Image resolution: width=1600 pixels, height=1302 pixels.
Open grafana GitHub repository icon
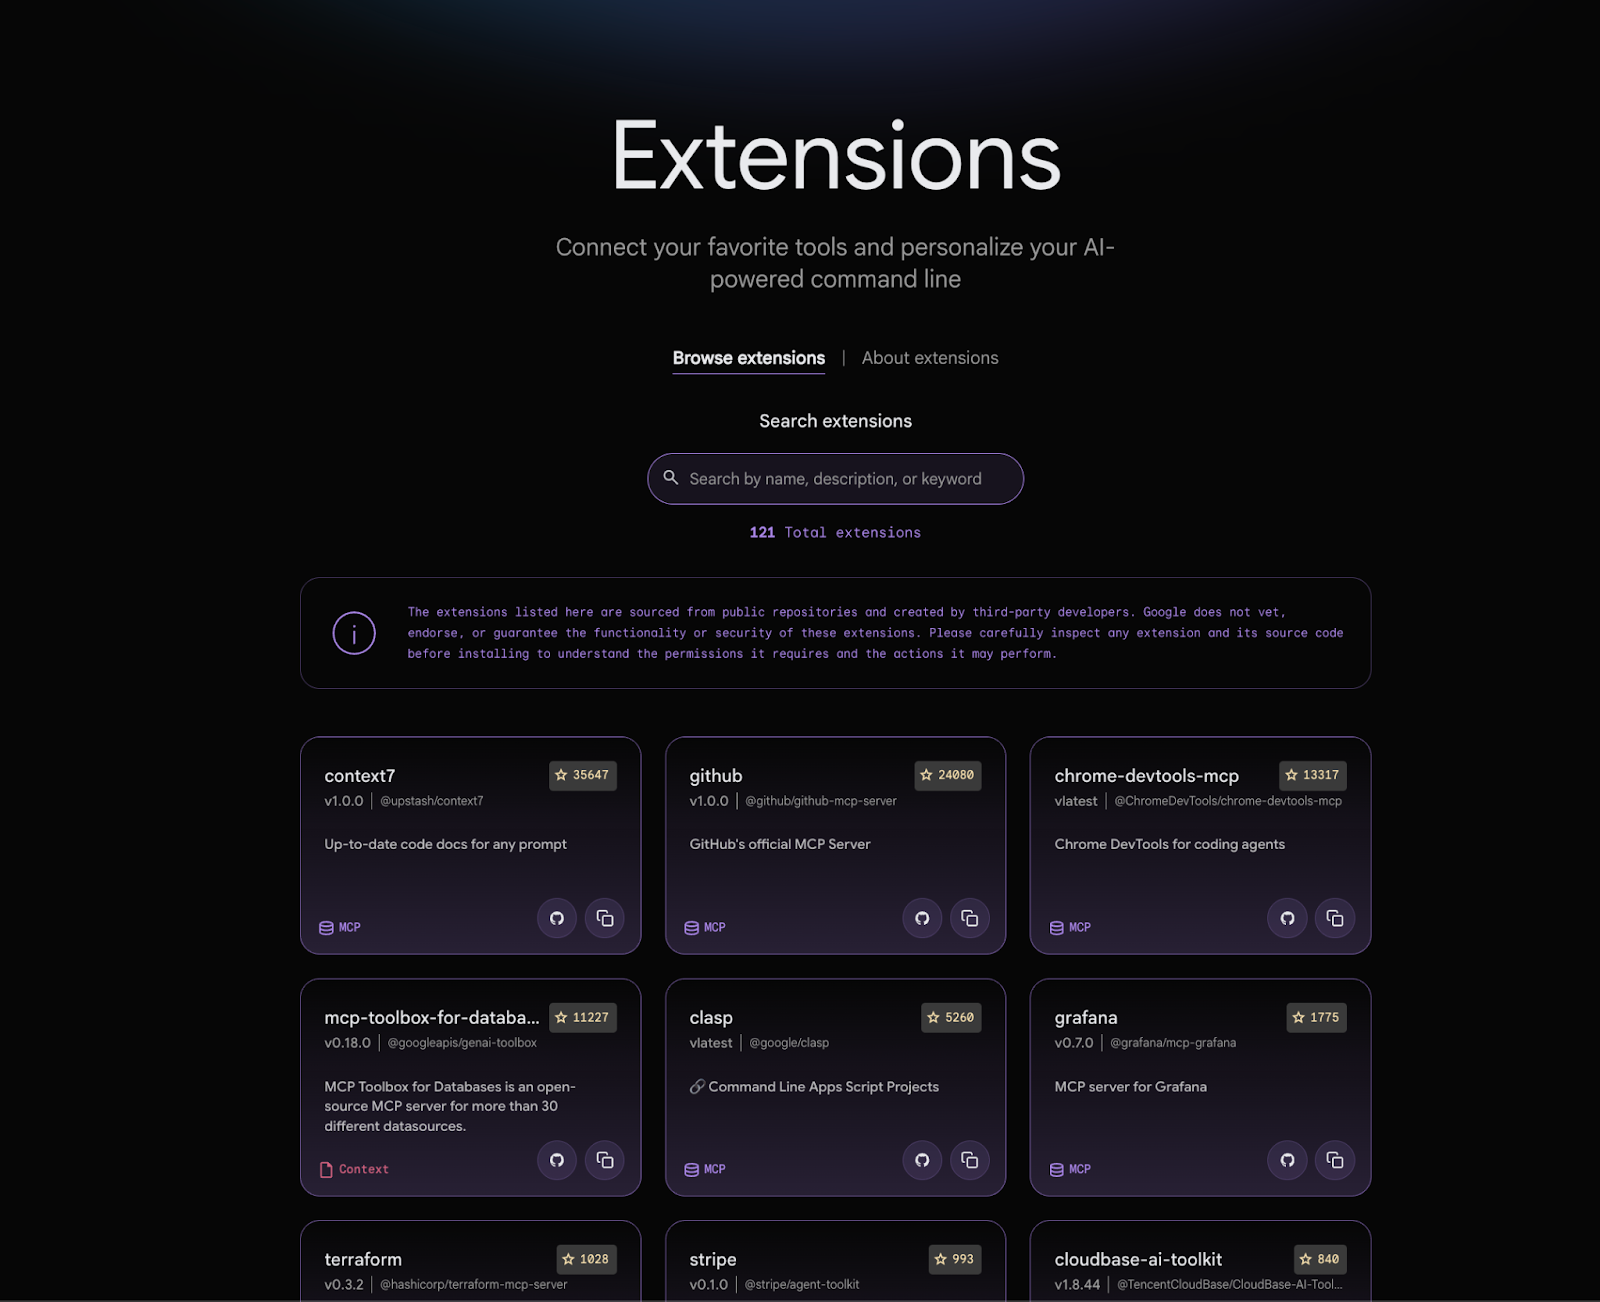1287,1160
